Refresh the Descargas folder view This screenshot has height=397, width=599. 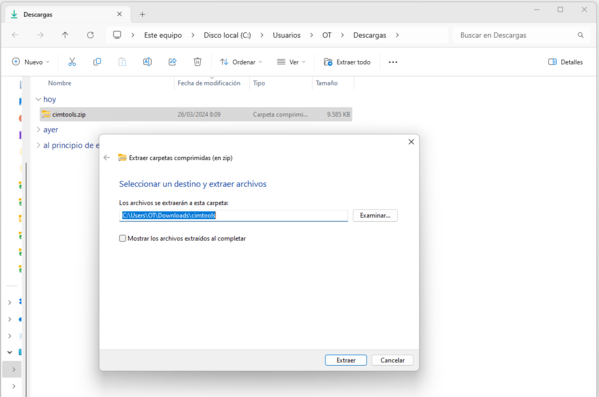[x=90, y=35]
